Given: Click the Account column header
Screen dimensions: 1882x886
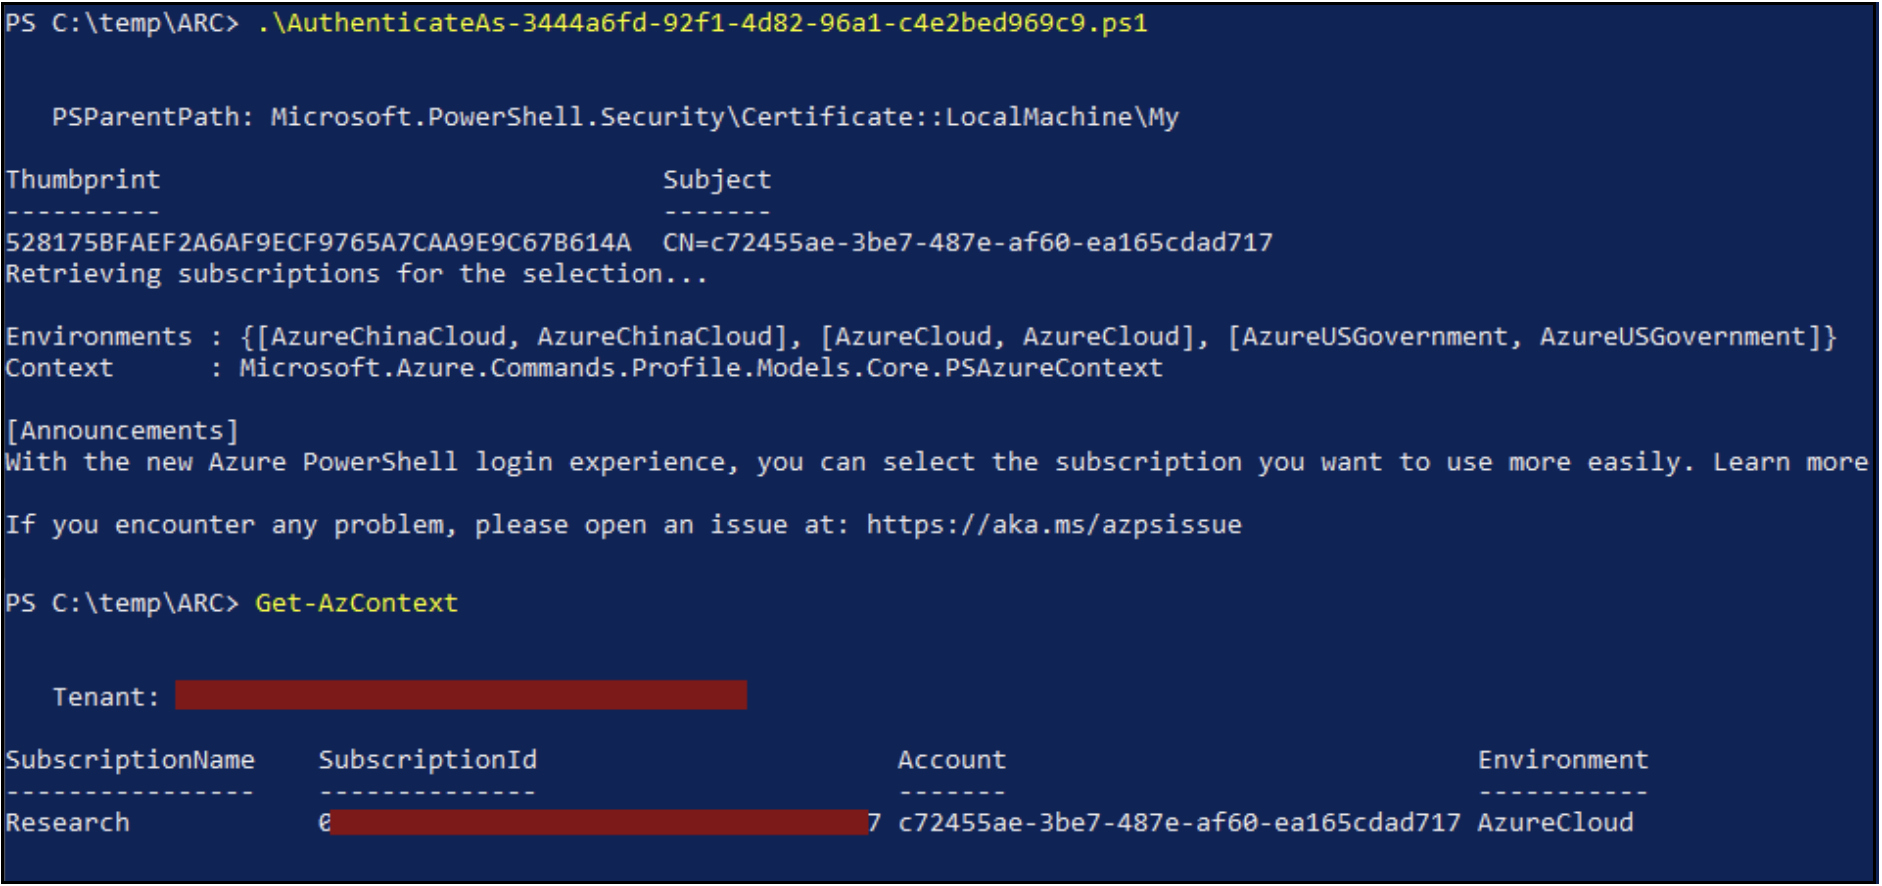Looking at the screenshot, I should coord(951,760).
